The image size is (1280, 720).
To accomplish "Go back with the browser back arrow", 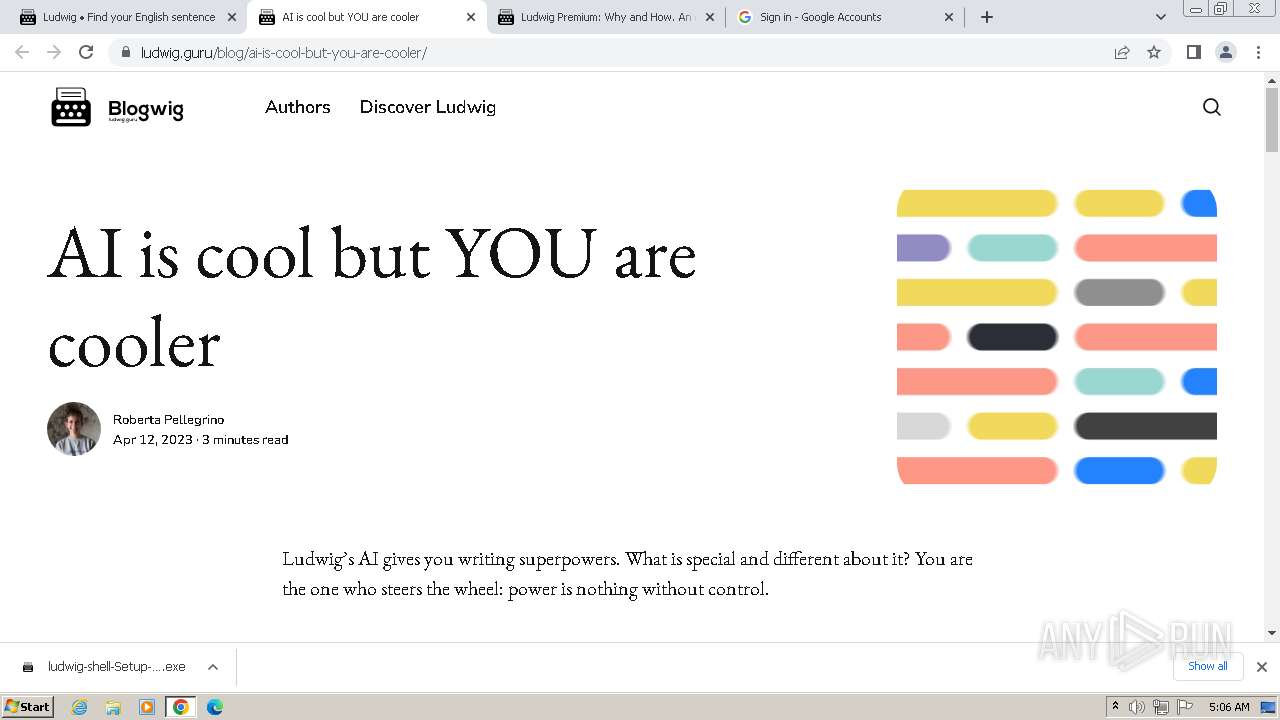I will 22,52.
